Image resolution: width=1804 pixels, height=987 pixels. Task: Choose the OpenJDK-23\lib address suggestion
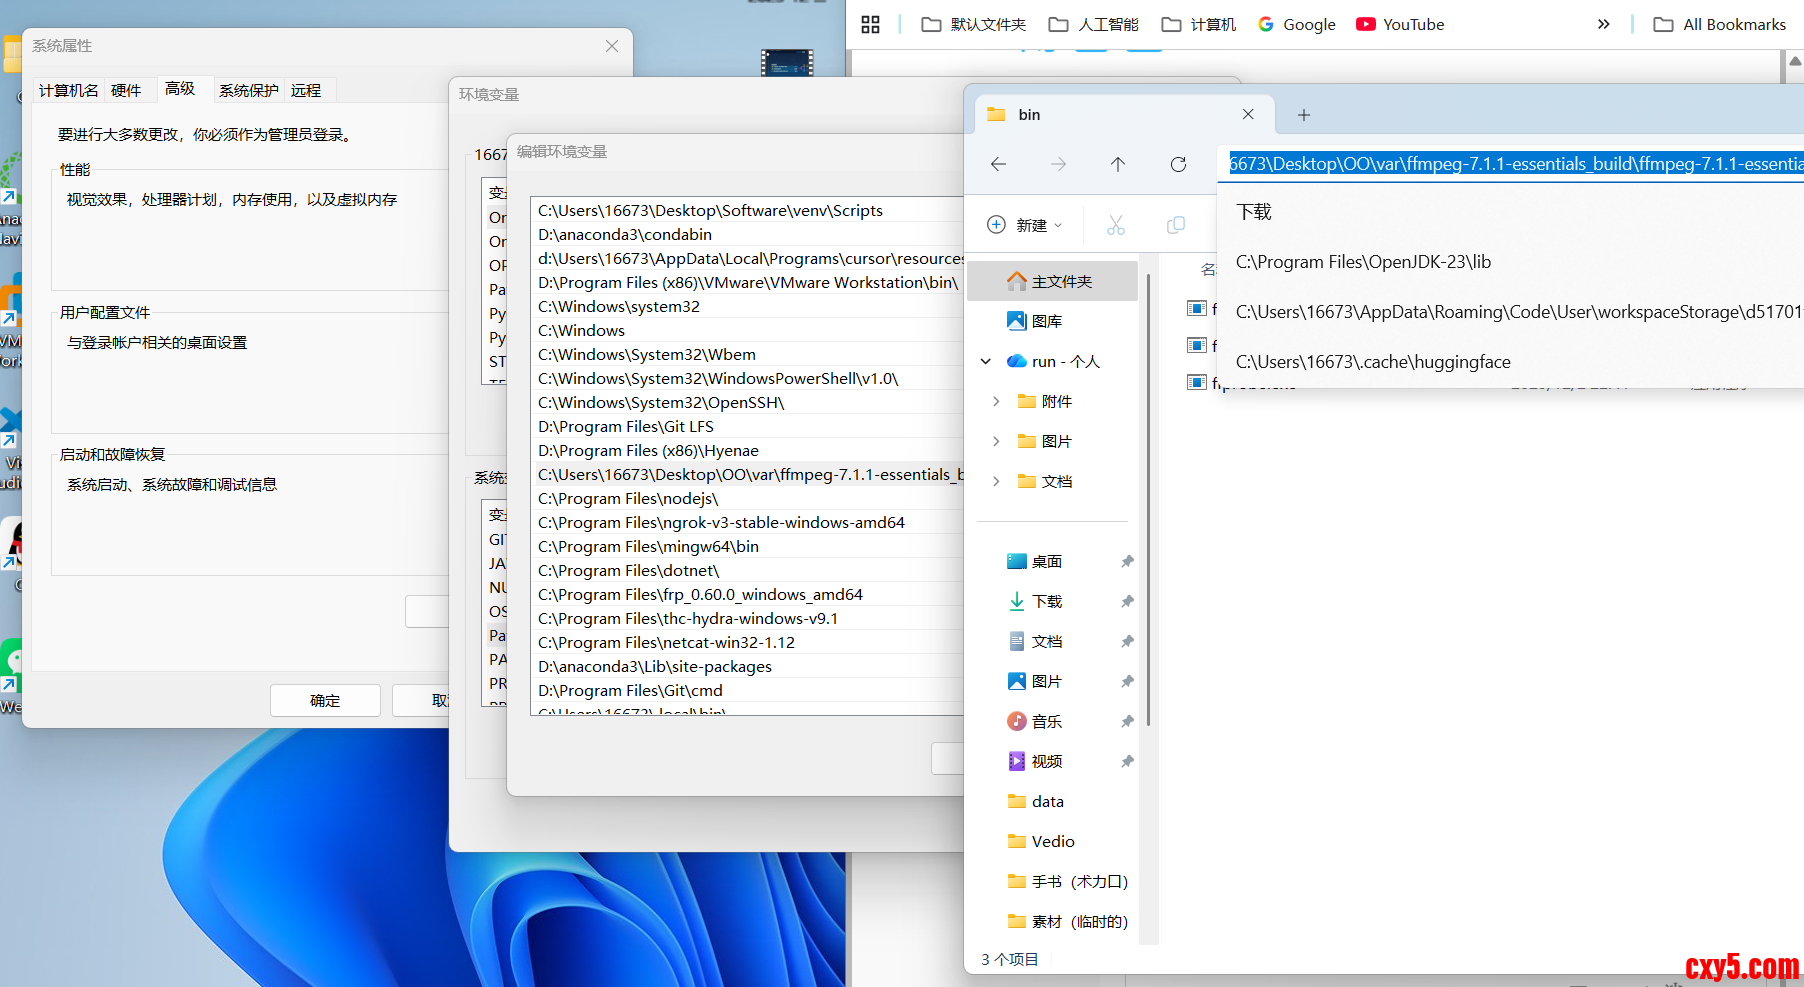[x=1363, y=262]
